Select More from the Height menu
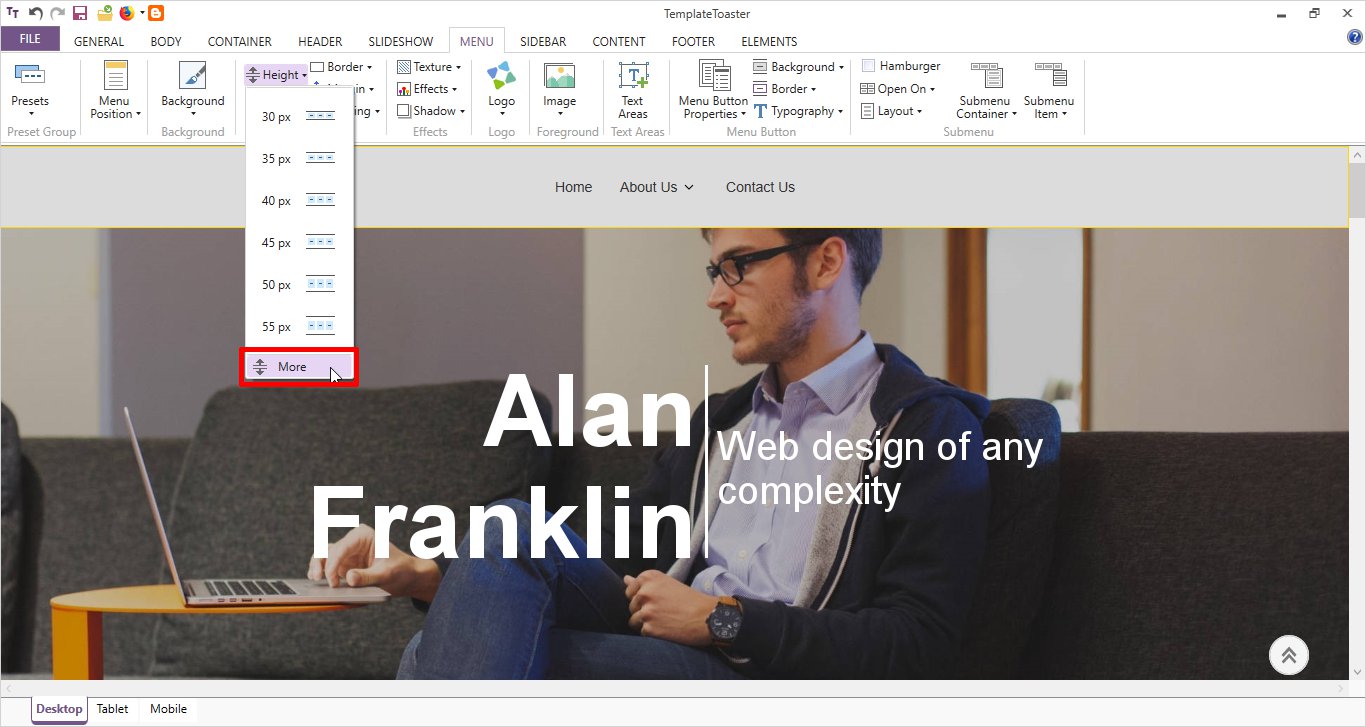 coord(292,367)
